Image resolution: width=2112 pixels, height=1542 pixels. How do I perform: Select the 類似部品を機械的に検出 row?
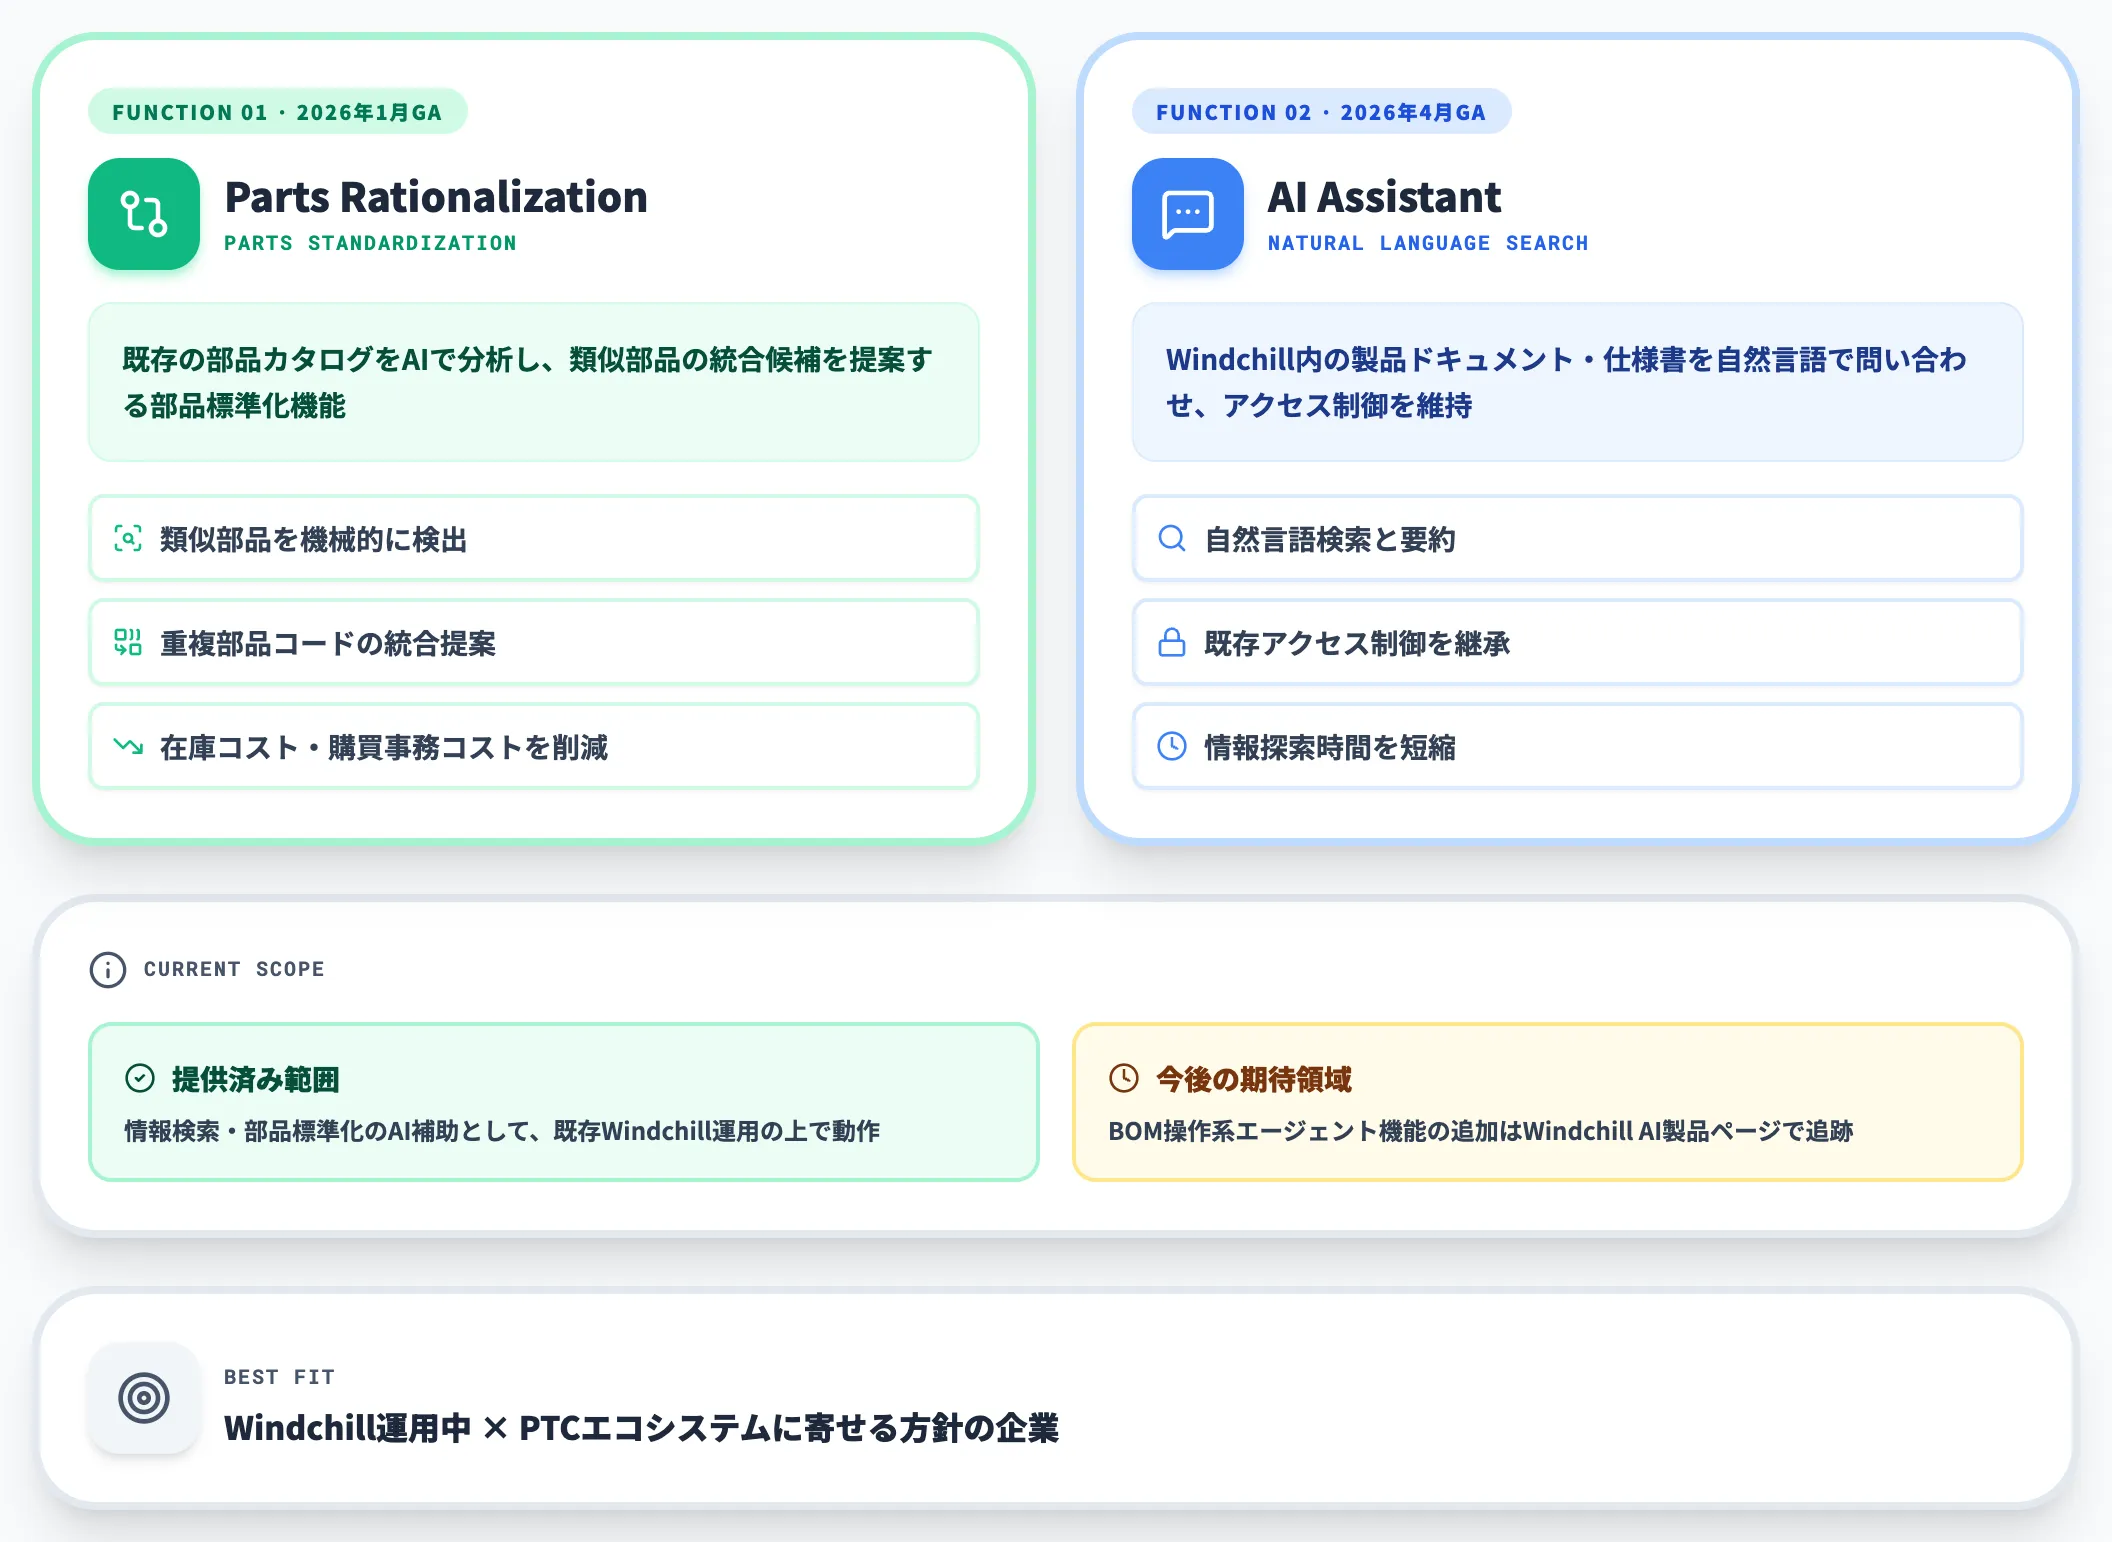click(x=534, y=539)
